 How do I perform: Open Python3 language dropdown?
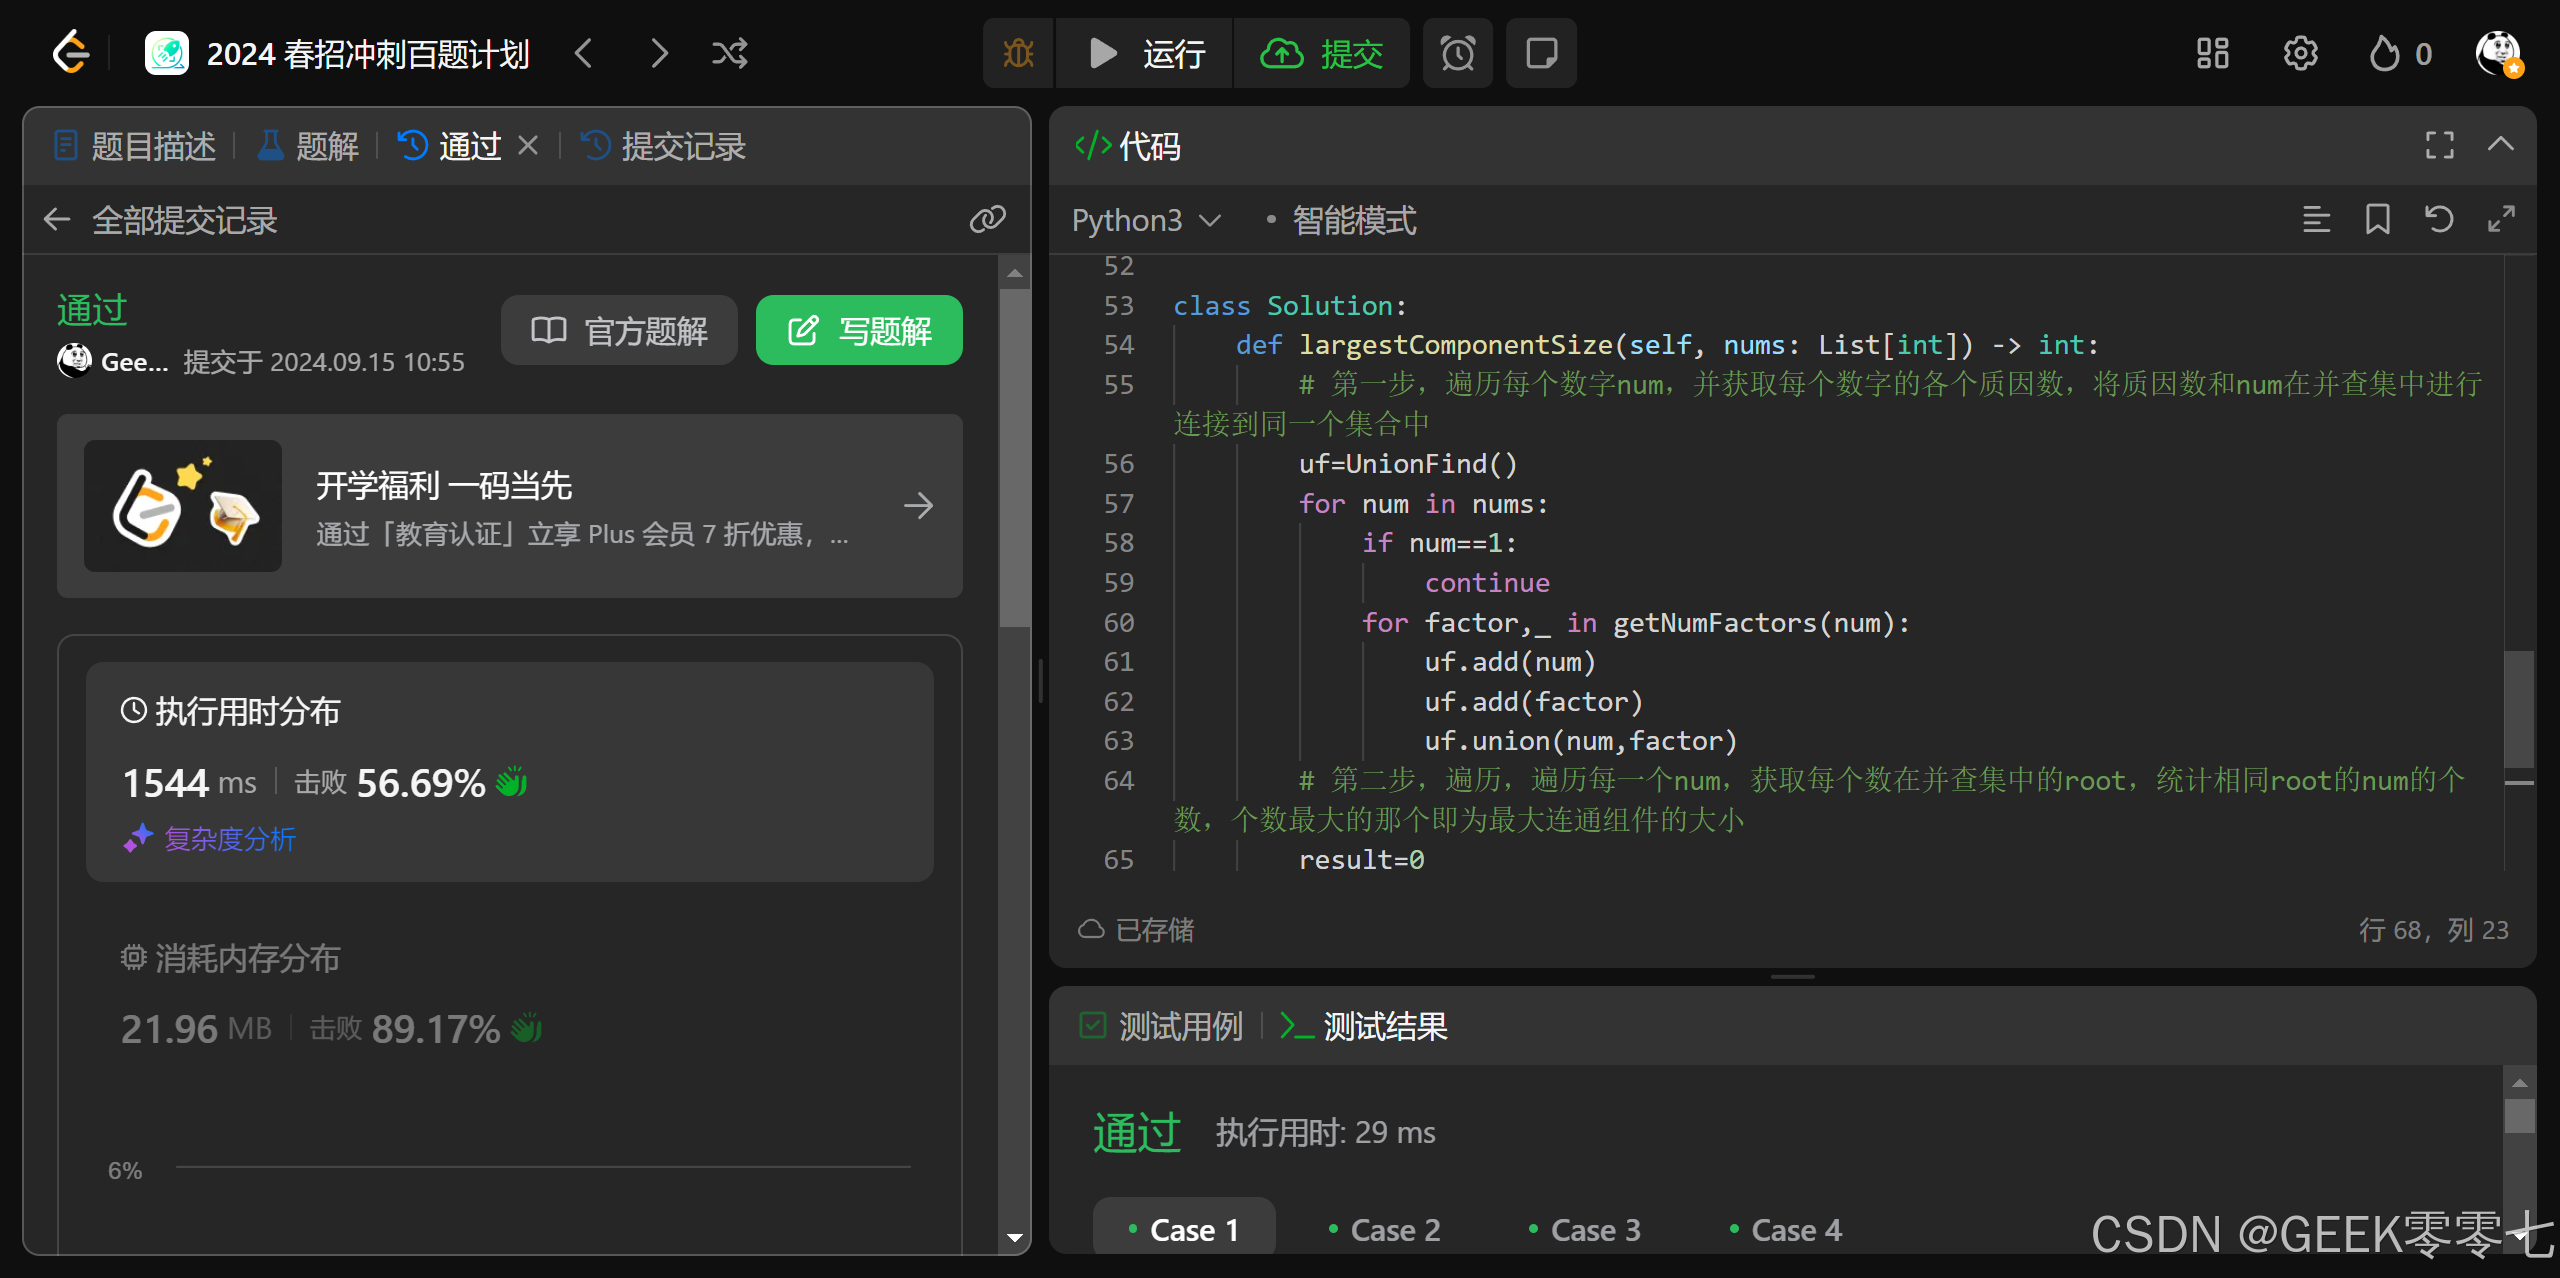1146,220
